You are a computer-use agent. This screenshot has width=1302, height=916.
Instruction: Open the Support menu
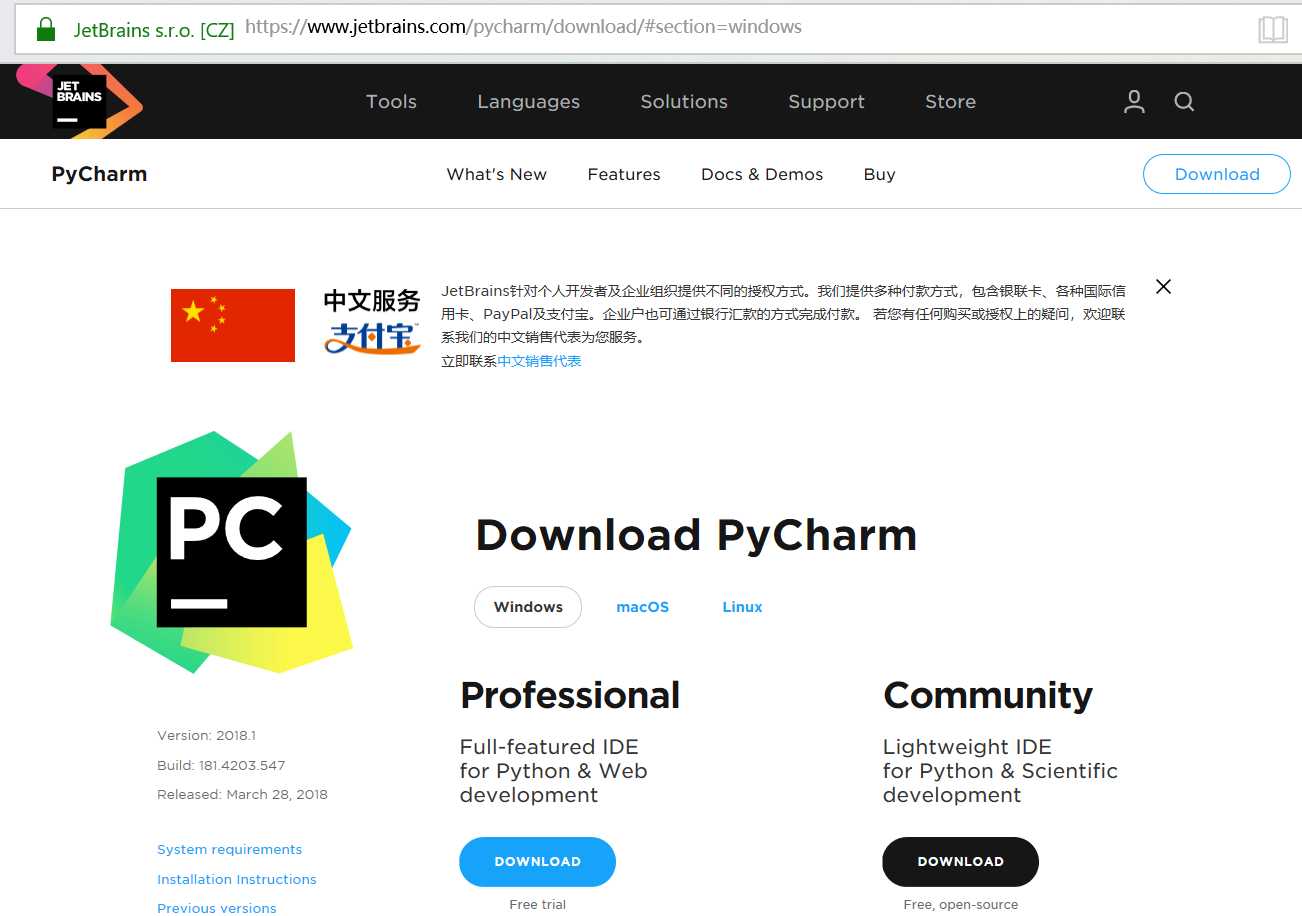[826, 102]
